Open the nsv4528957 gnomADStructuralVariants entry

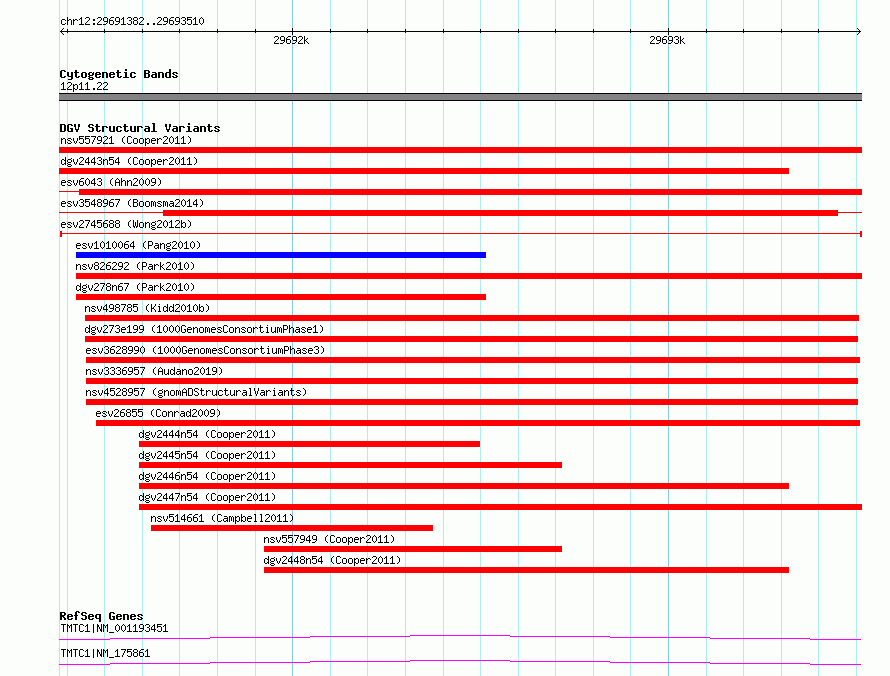(x=196, y=392)
